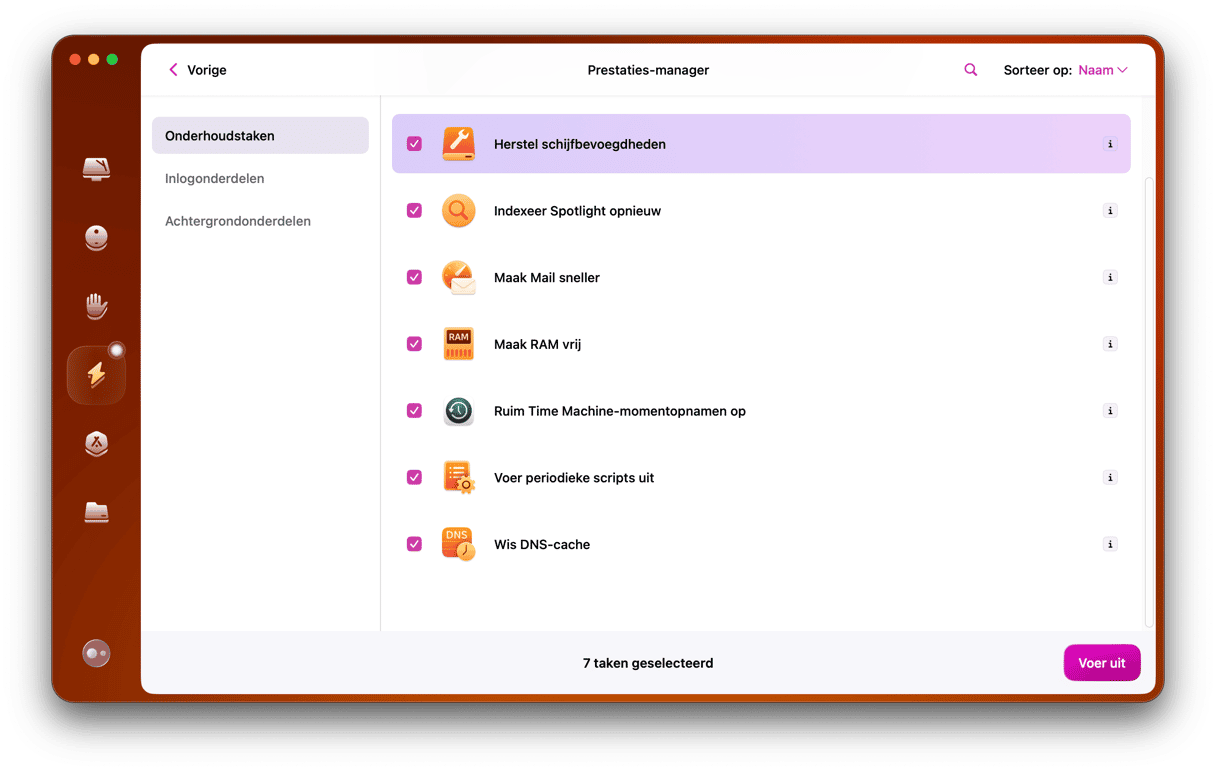The height and width of the screenshot is (771, 1216).
Task: Uncheck Indexeer Spotlight opnieuw checkbox
Action: [414, 211]
